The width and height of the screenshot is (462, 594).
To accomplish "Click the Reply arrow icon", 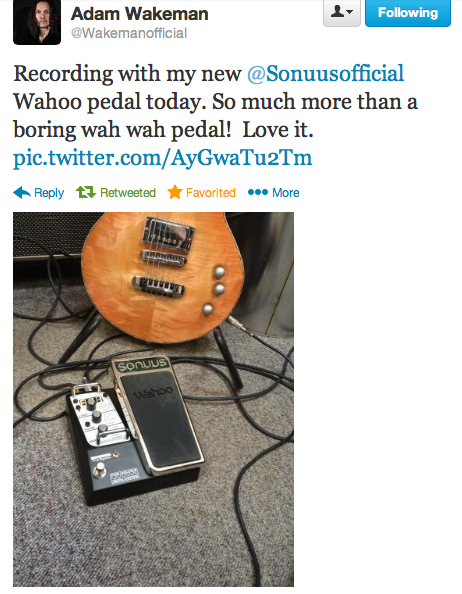I will [x=22, y=193].
